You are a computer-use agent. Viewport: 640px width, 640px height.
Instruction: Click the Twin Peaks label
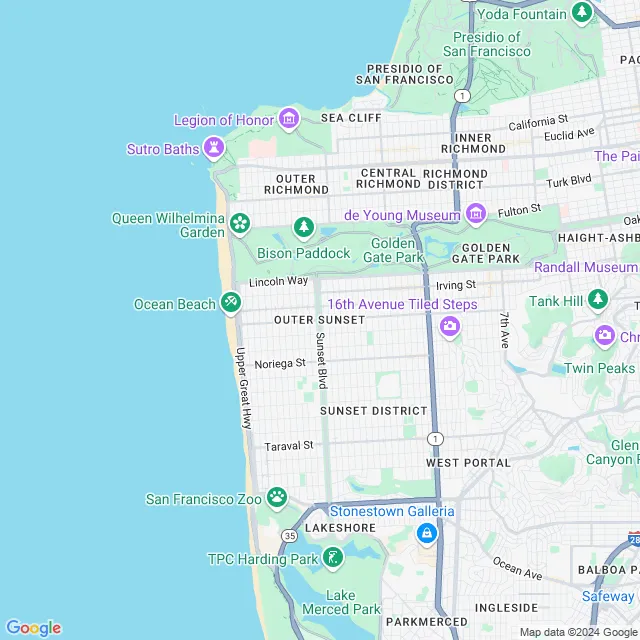pos(600,368)
